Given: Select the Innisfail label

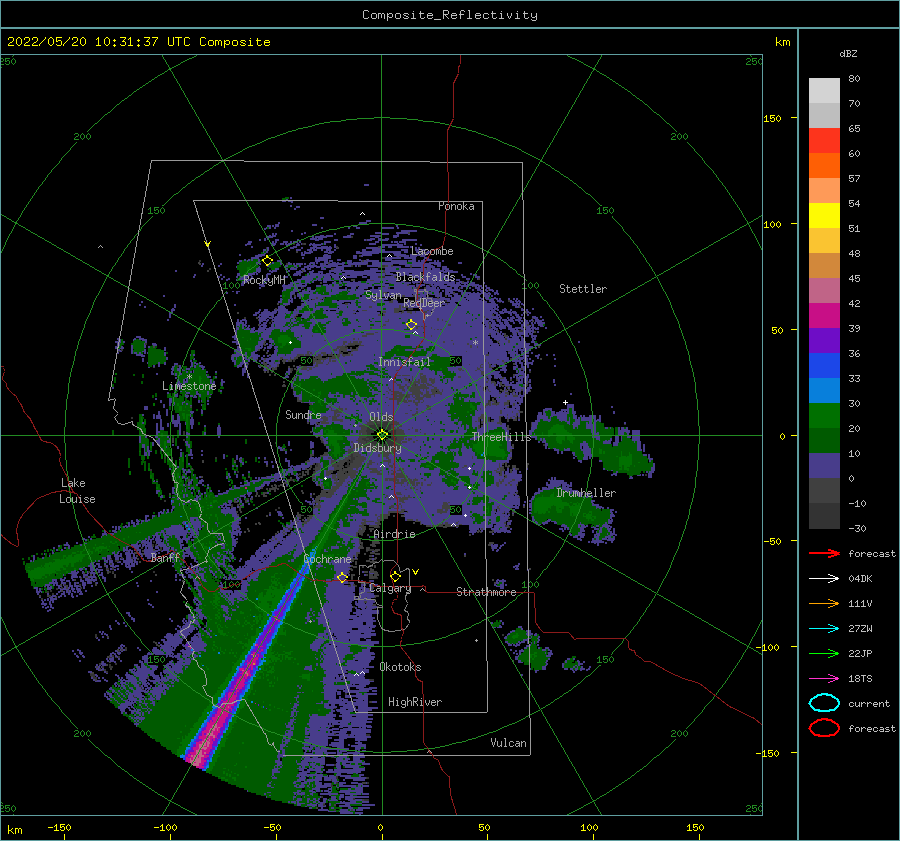Looking at the screenshot, I should 404,362.
